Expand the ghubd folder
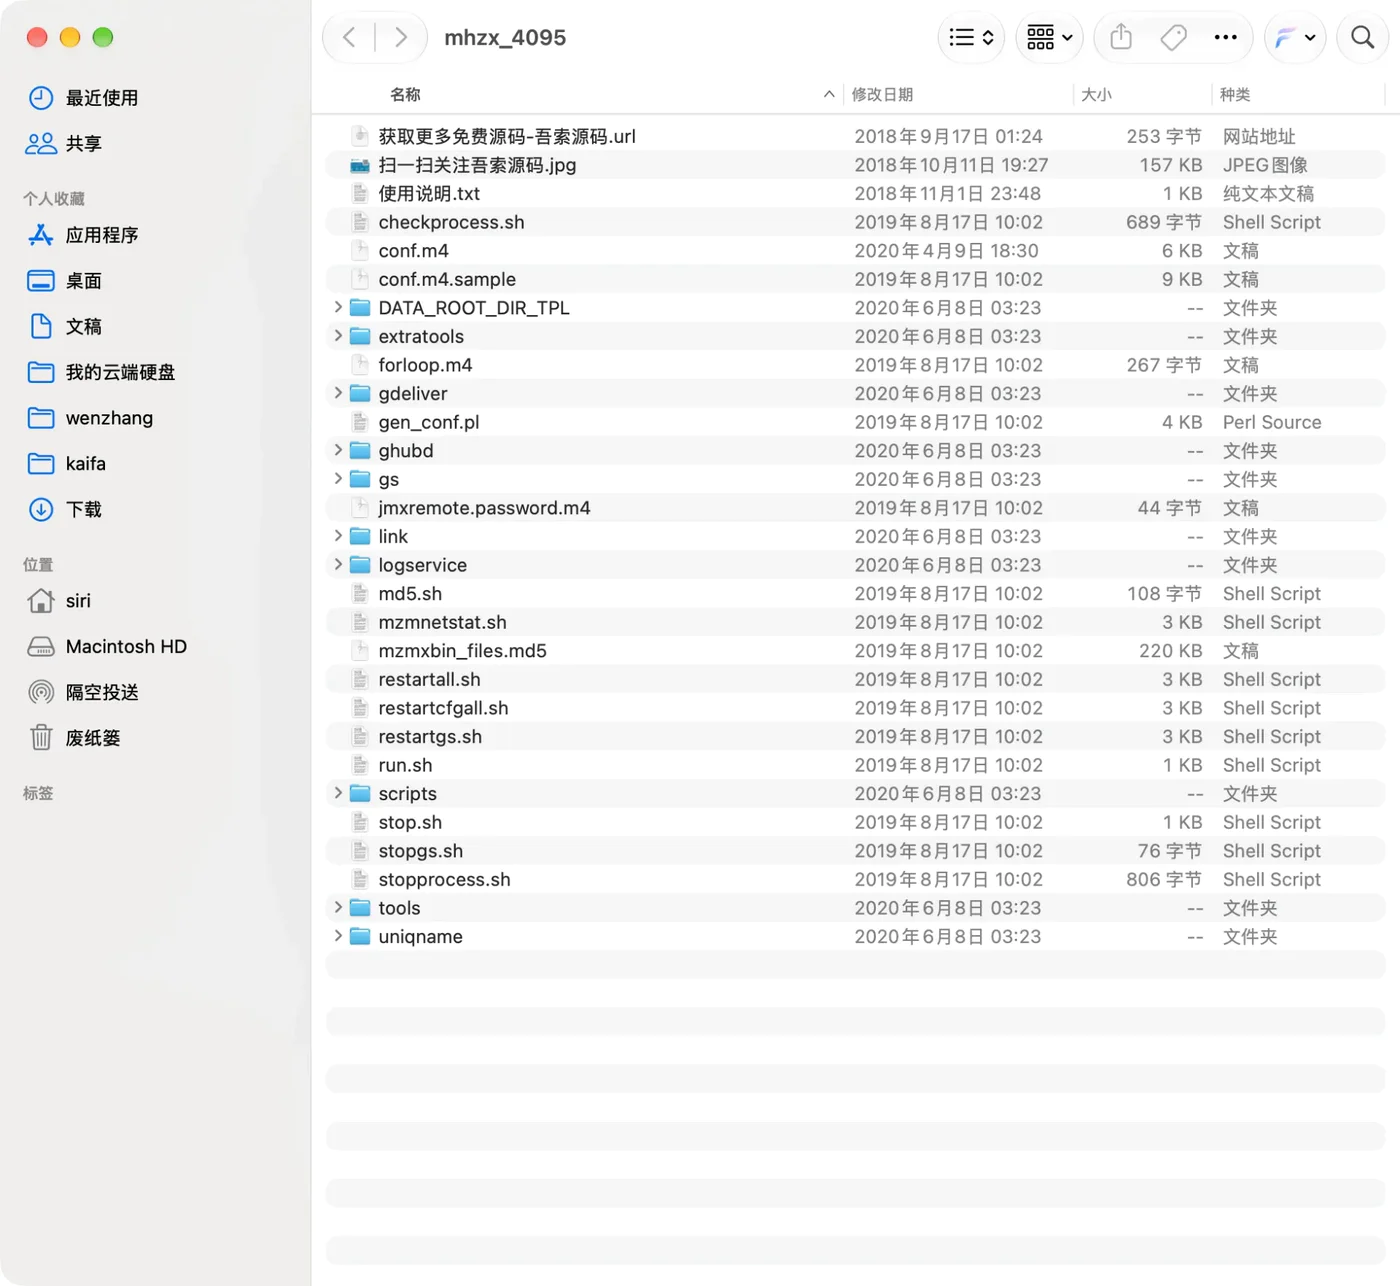Image resolution: width=1400 pixels, height=1286 pixels. click(x=338, y=450)
